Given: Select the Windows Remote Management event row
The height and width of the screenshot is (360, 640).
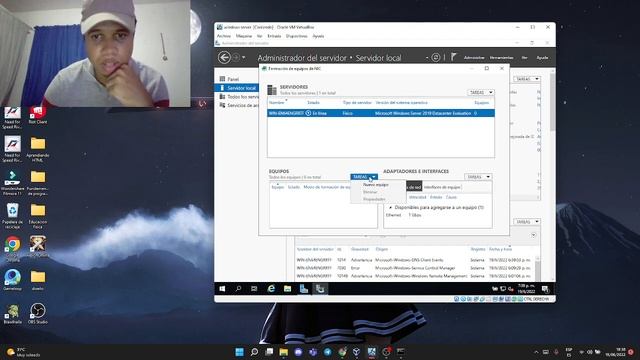Looking at the screenshot, I should tap(414, 276).
